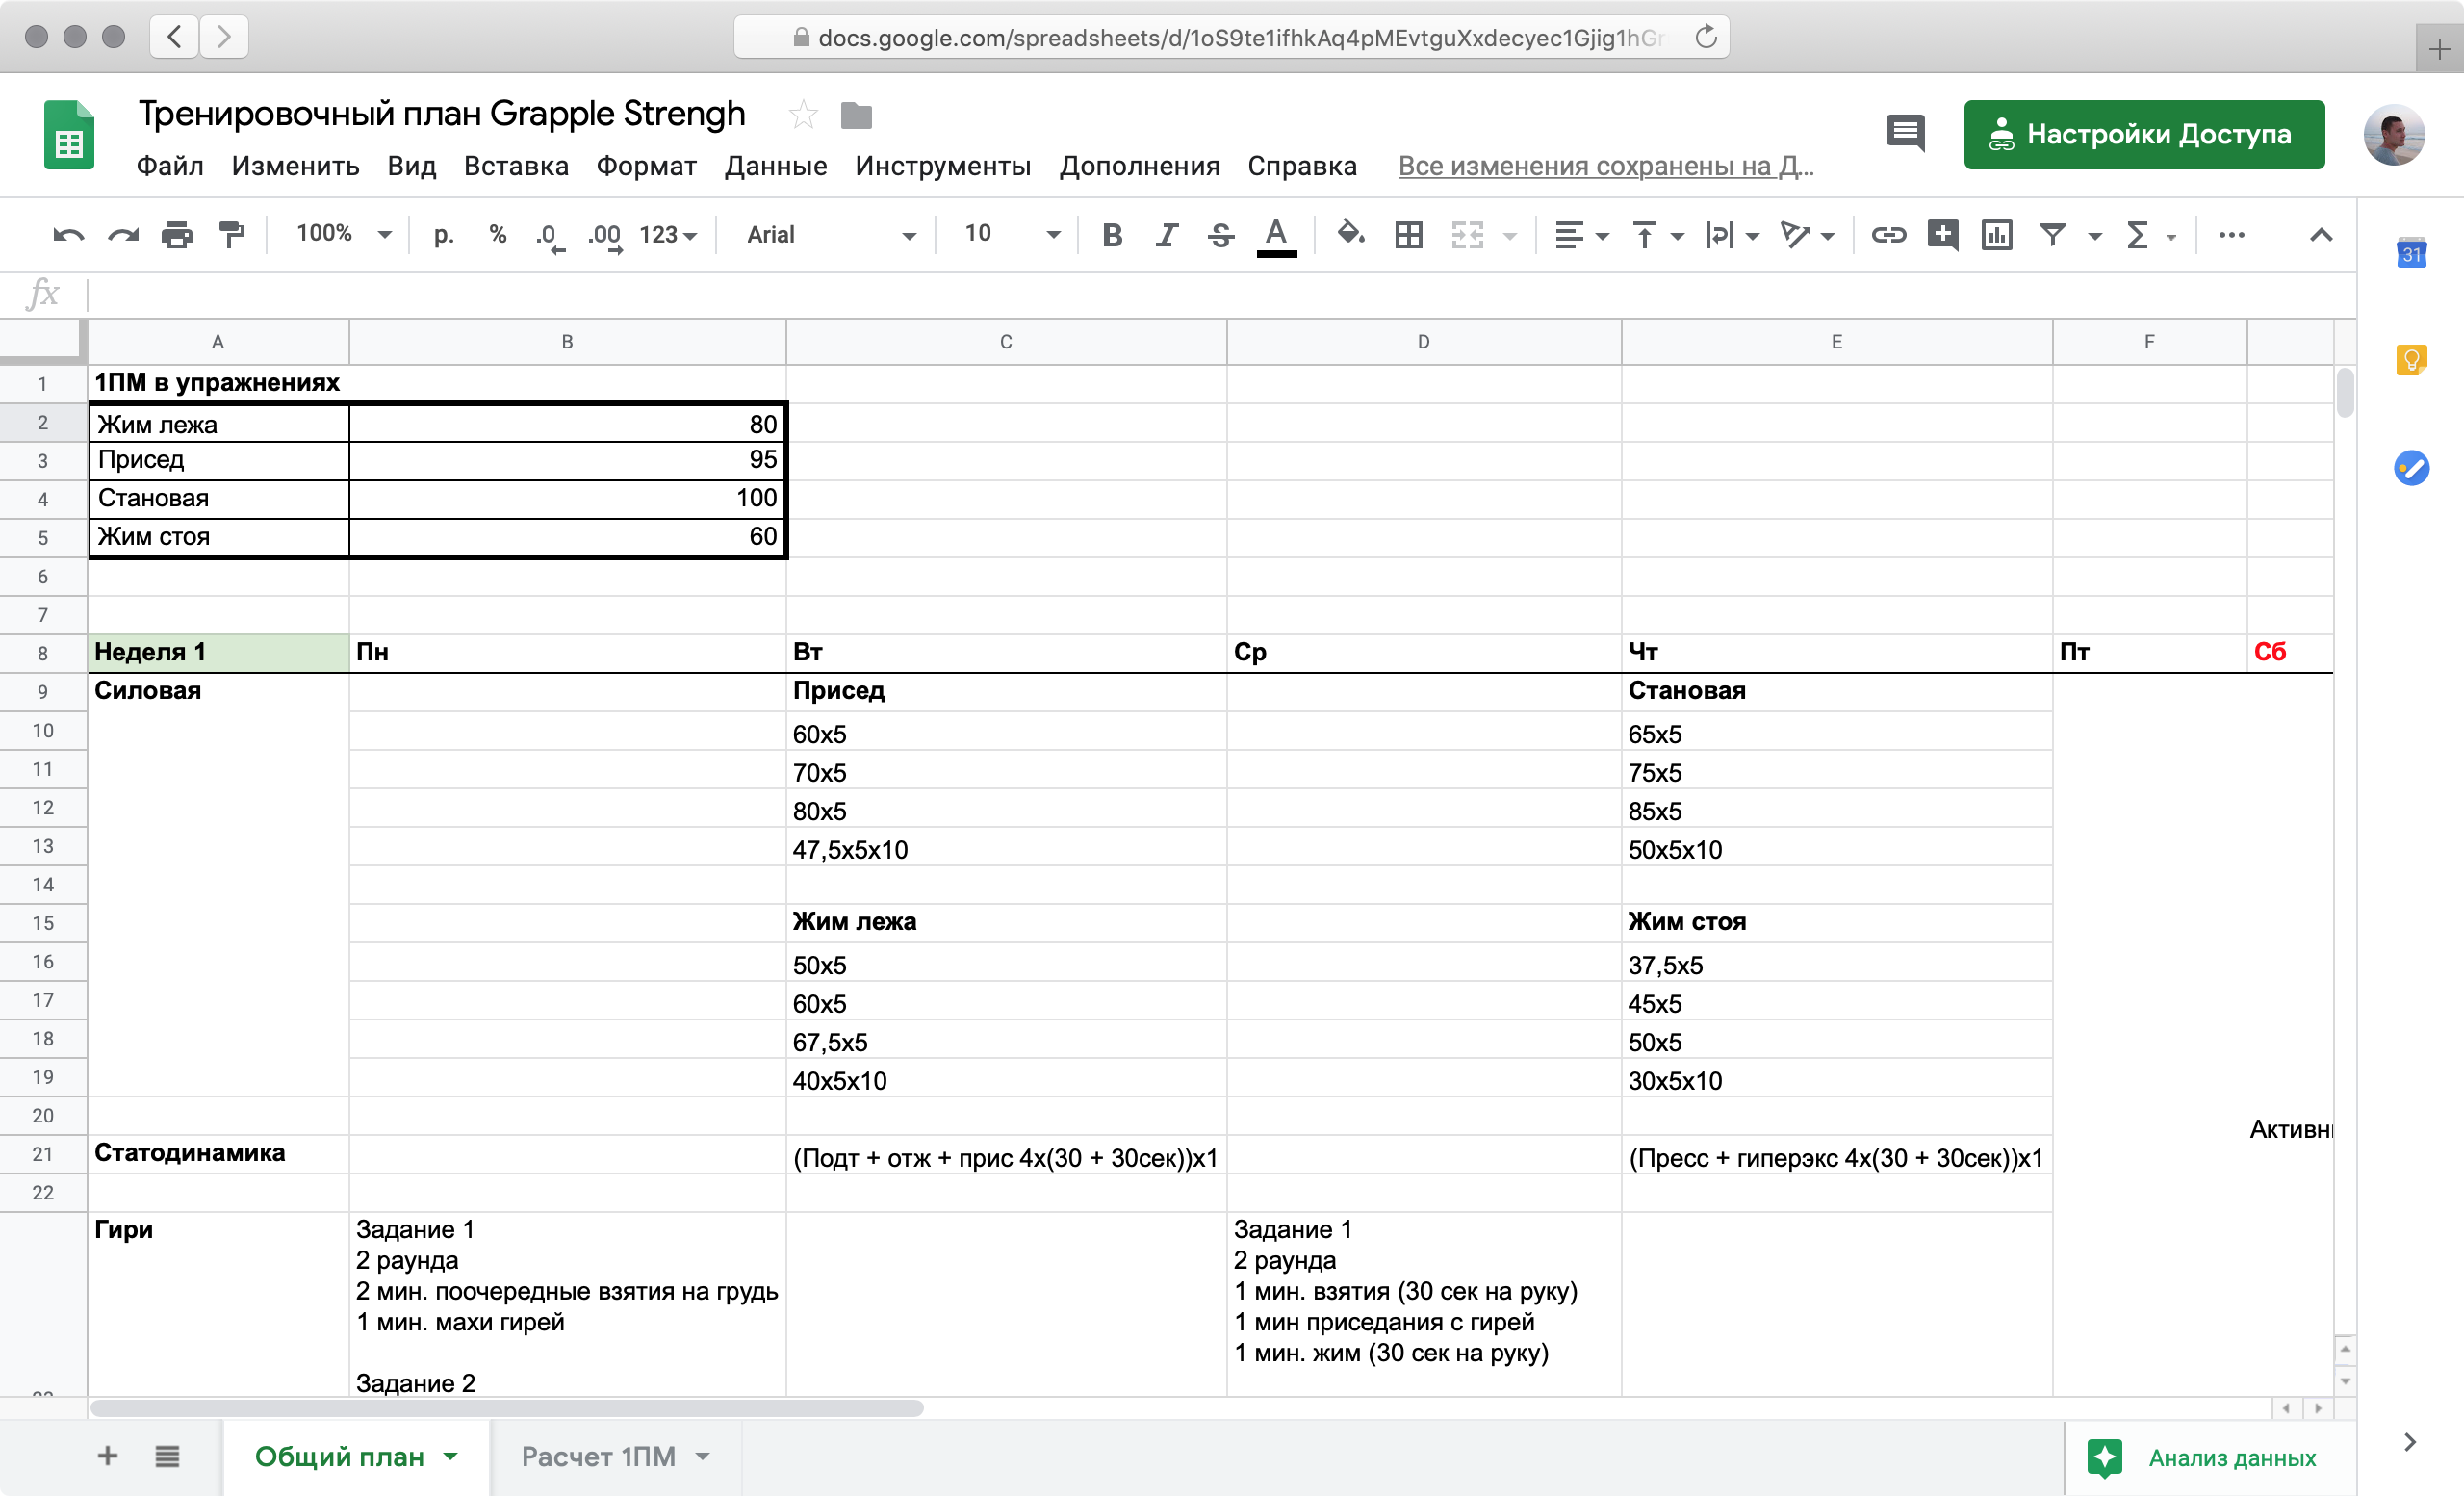Open Google Keep in side panel
Image resolution: width=2464 pixels, height=1496 pixels.
click(x=2411, y=360)
